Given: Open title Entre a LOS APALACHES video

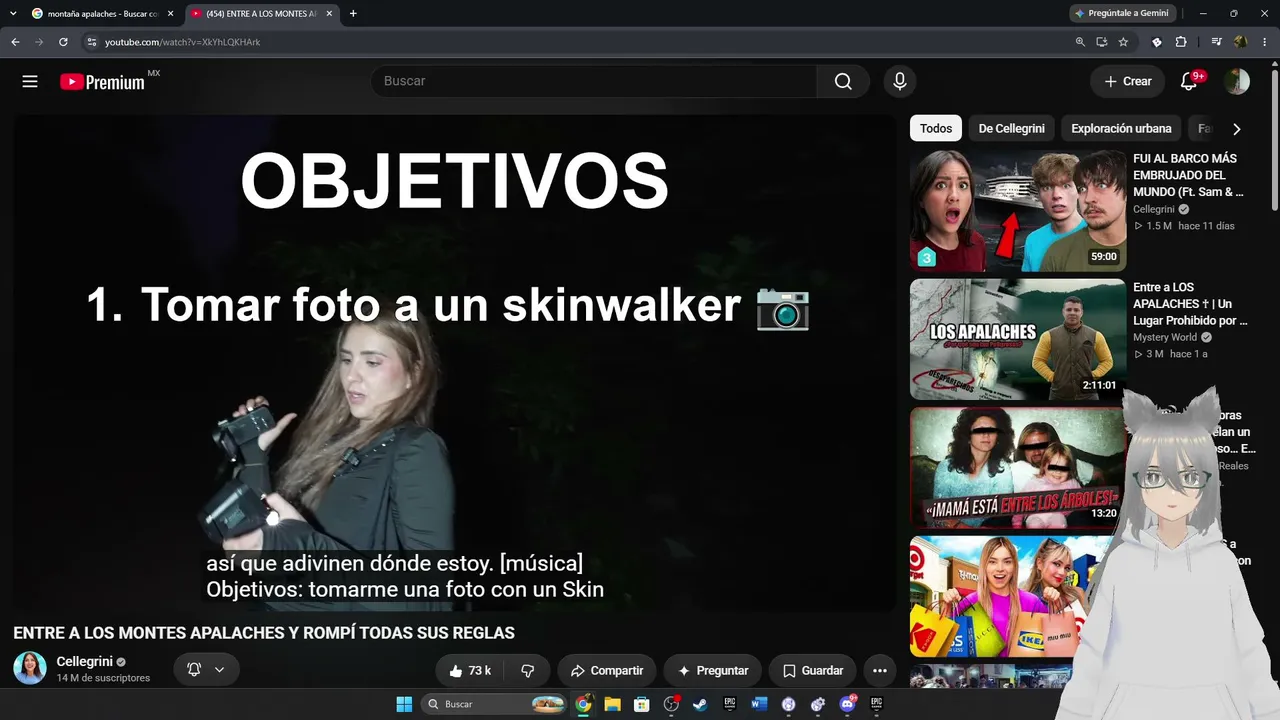Looking at the screenshot, I should point(1190,304).
